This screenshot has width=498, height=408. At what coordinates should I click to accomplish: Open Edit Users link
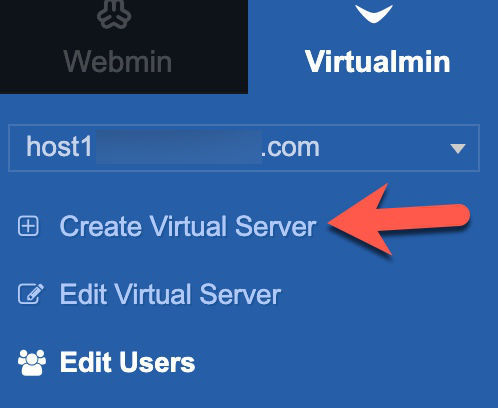(x=127, y=362)
